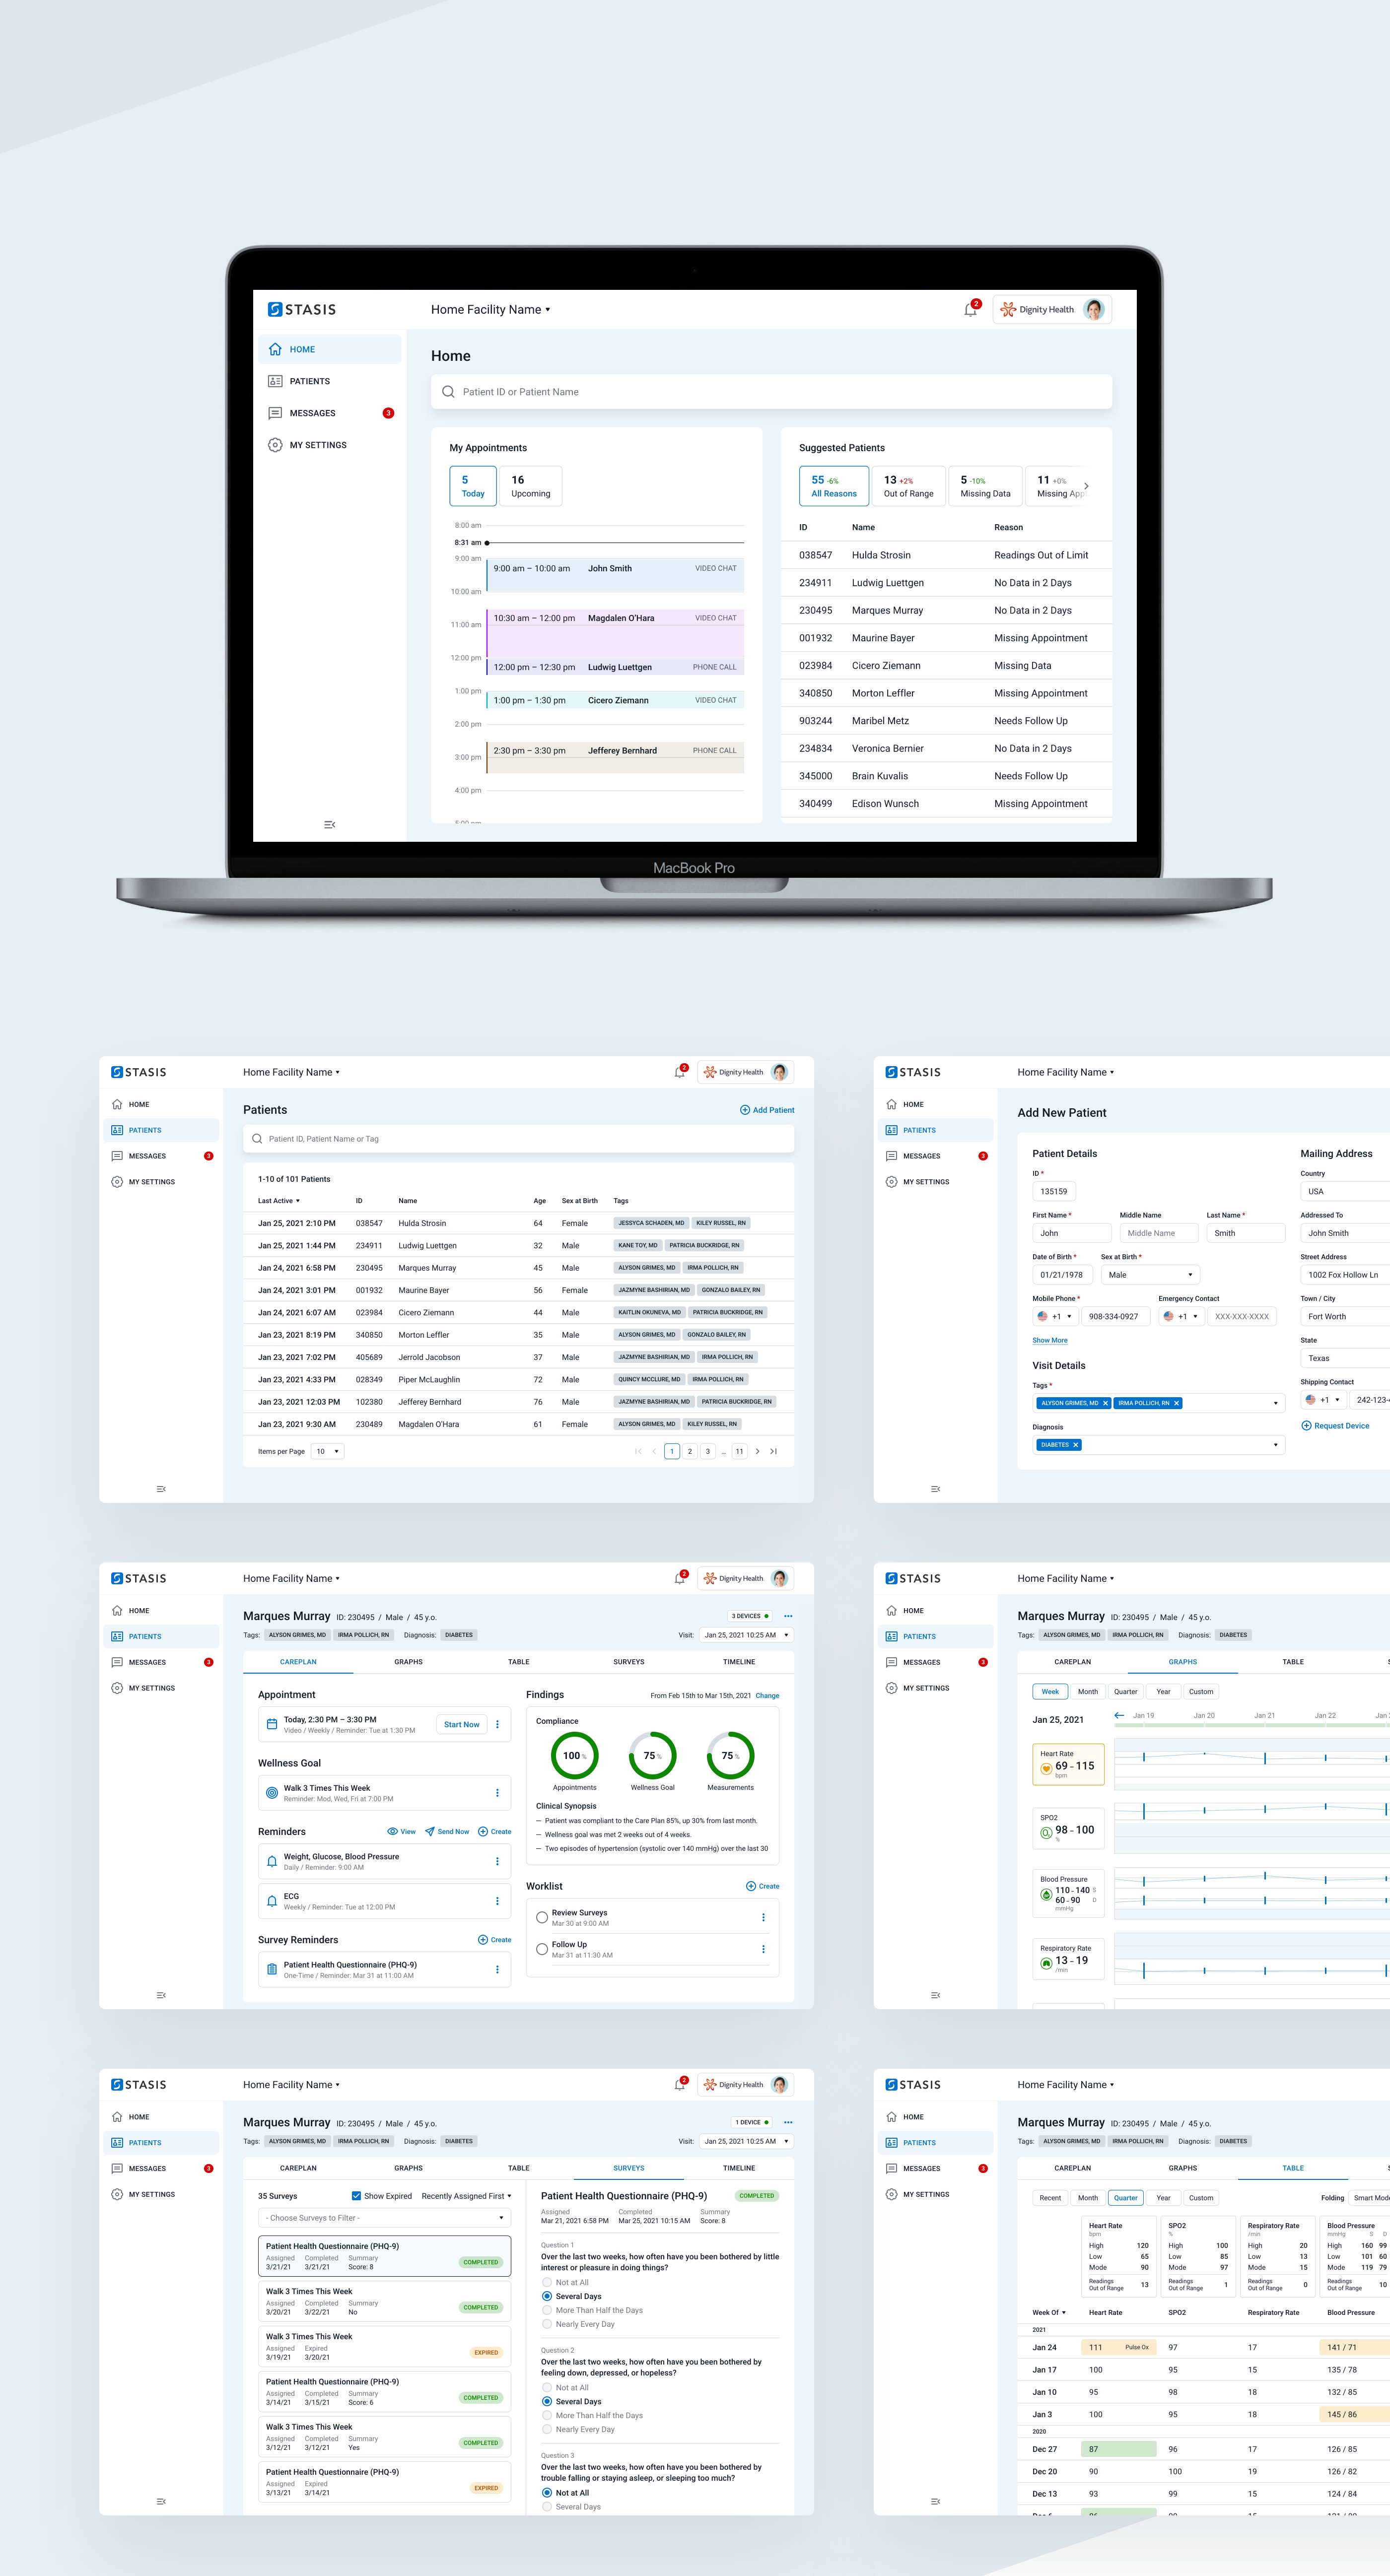1390x2576 pixels.
Task: Click STASIS logo on MacBook Home screen
Action: pos(302,310)
